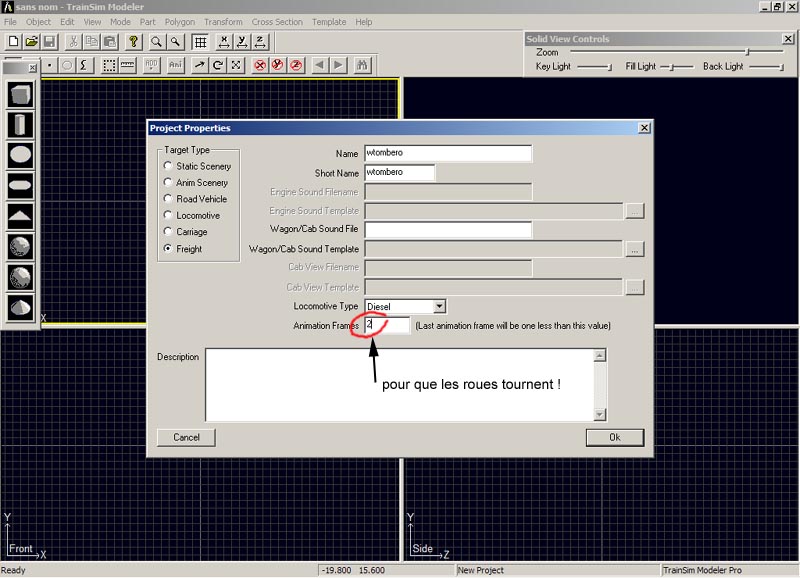Viewport: 800px width, 578px height.
Task: Click the Open folder toolbar icon
Action: [x=31, y=42]
